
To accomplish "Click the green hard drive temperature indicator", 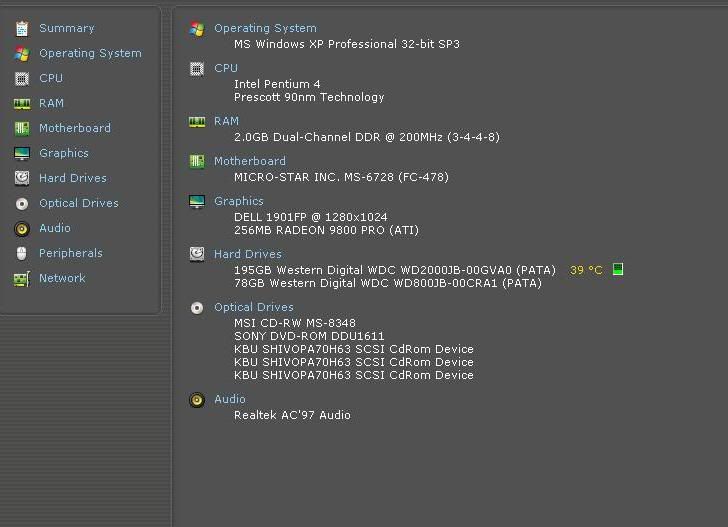I will [x=617, y=269].
